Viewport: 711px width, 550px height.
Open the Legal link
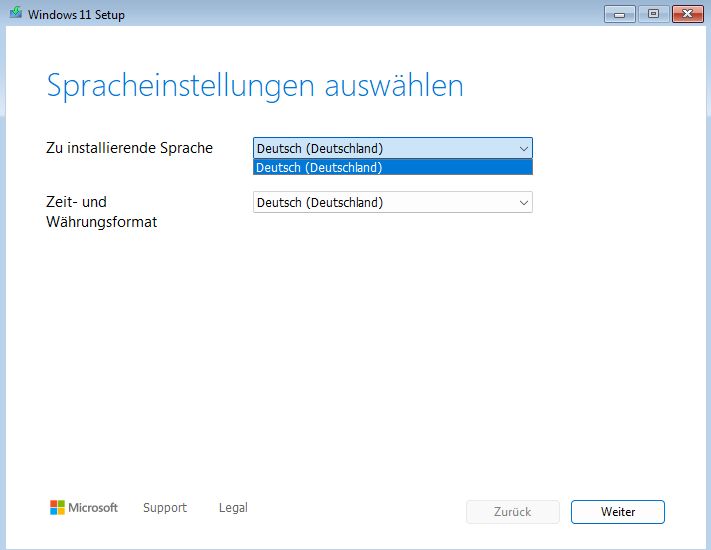[x=233, y=507]
